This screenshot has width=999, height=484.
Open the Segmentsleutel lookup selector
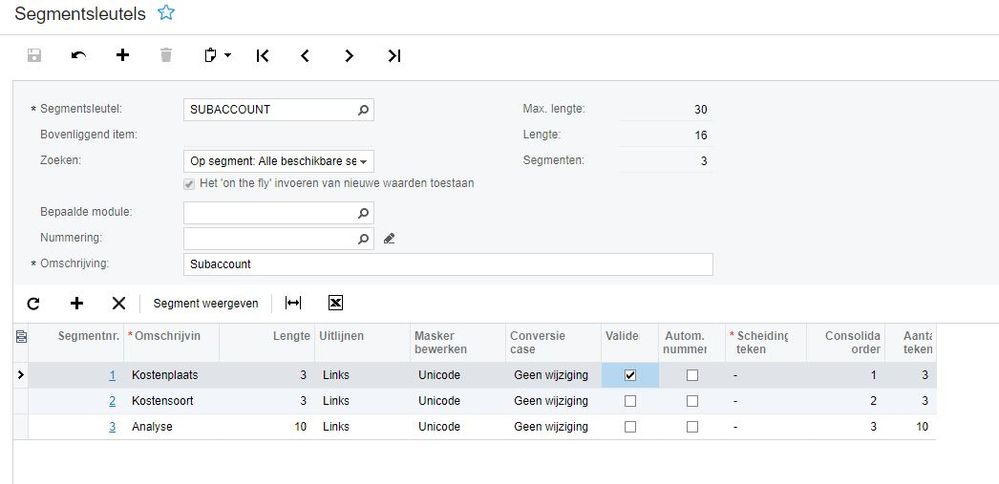click(x=363, y=109)
